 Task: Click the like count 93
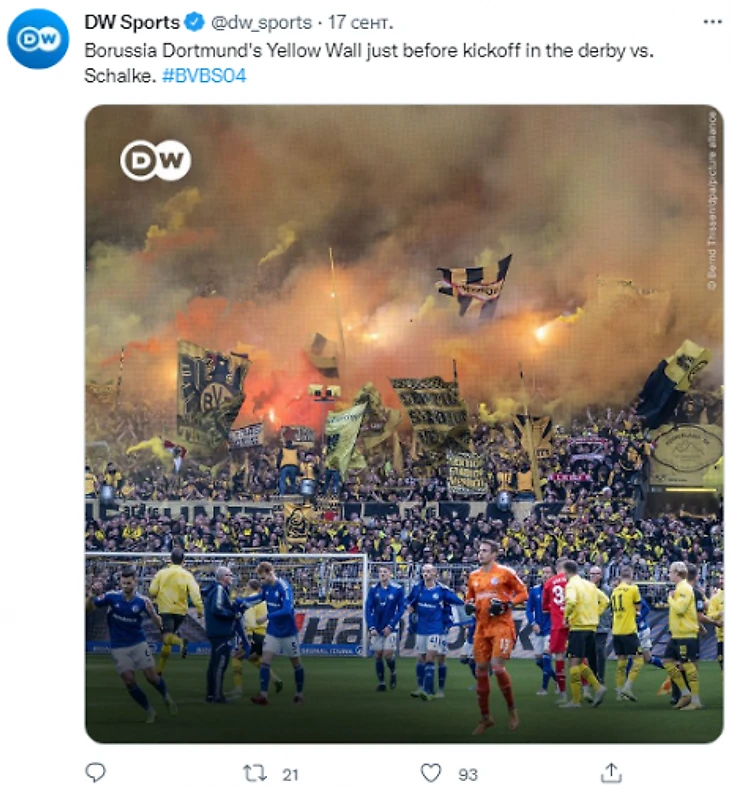467,774
